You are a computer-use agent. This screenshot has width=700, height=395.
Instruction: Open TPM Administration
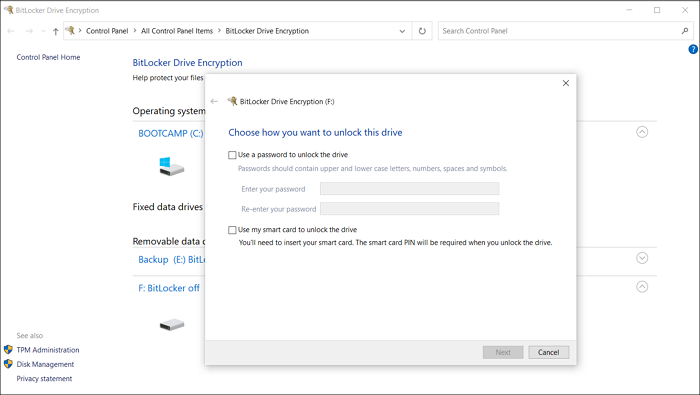pyautogui.click(x=48, y=350)
